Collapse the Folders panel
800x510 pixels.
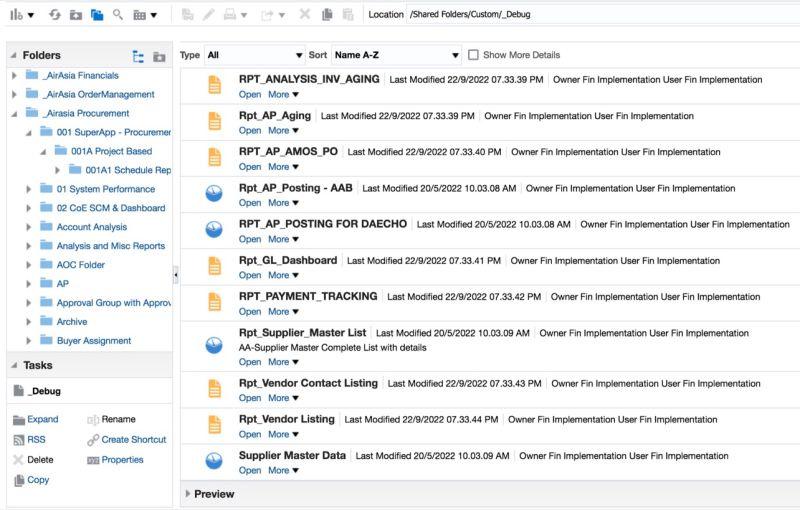(x=14, y=55)
